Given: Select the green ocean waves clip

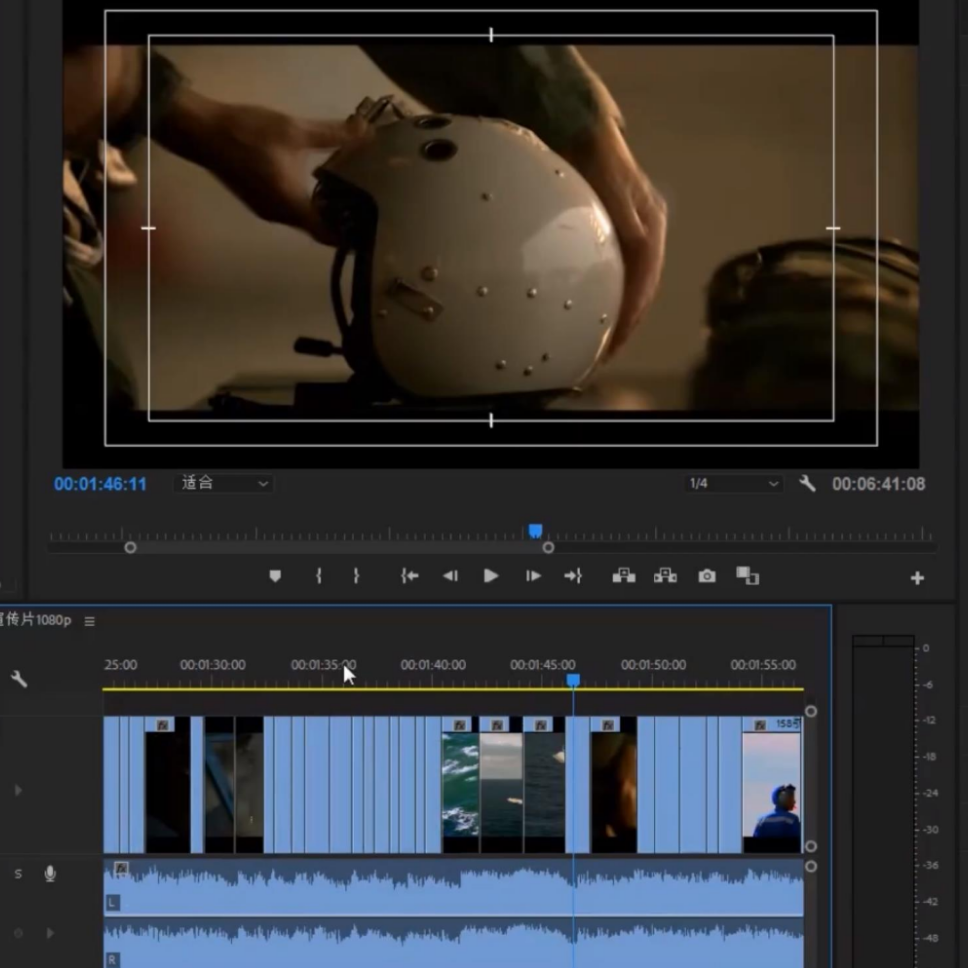Looking at the screenshot, I should click(x=461, y=785).
